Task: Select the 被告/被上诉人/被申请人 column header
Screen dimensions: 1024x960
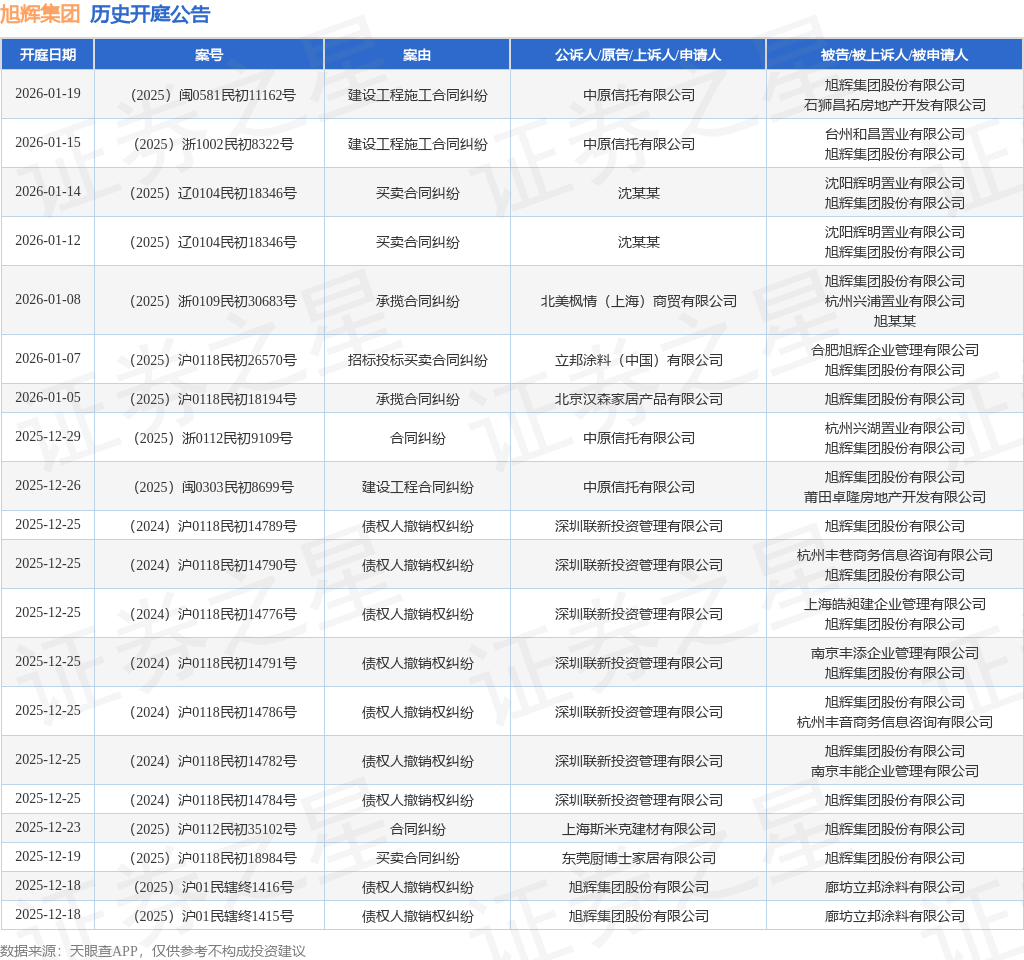Action: pyautogui.click(x=894, y=55)
